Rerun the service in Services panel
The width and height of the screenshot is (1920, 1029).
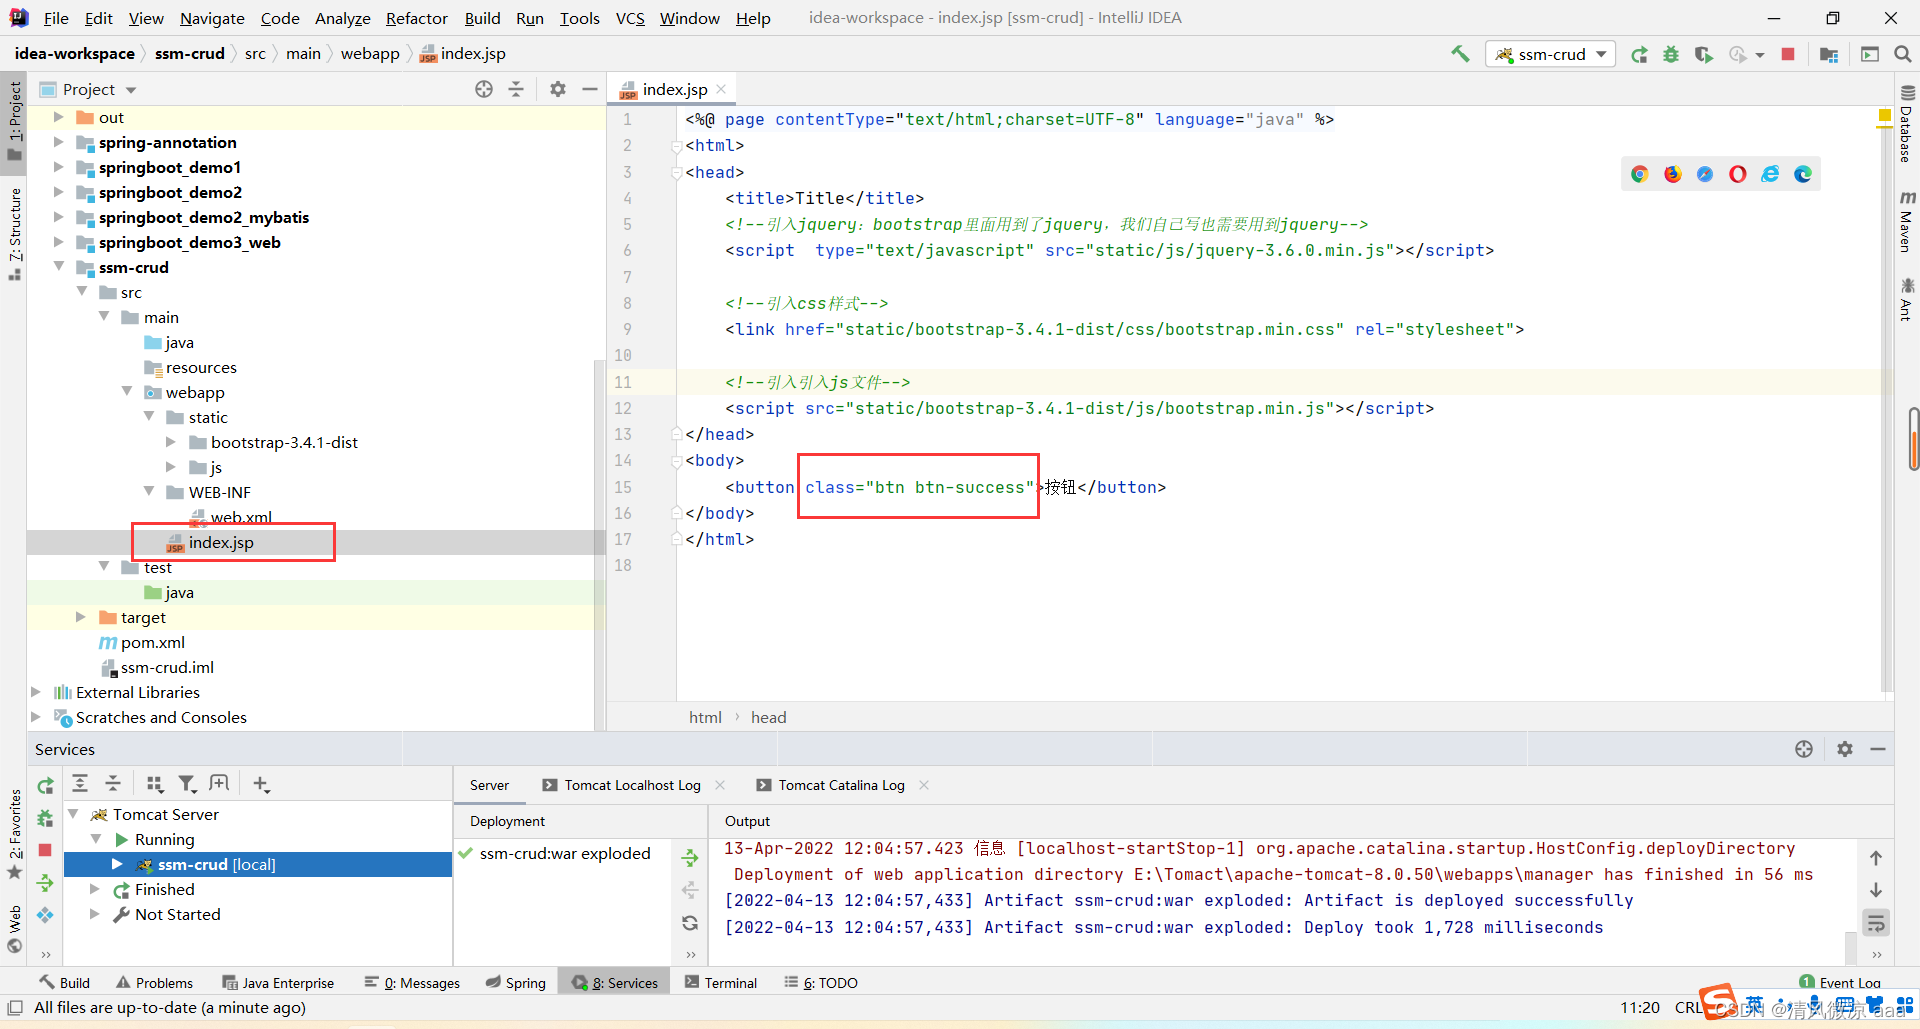45,786
